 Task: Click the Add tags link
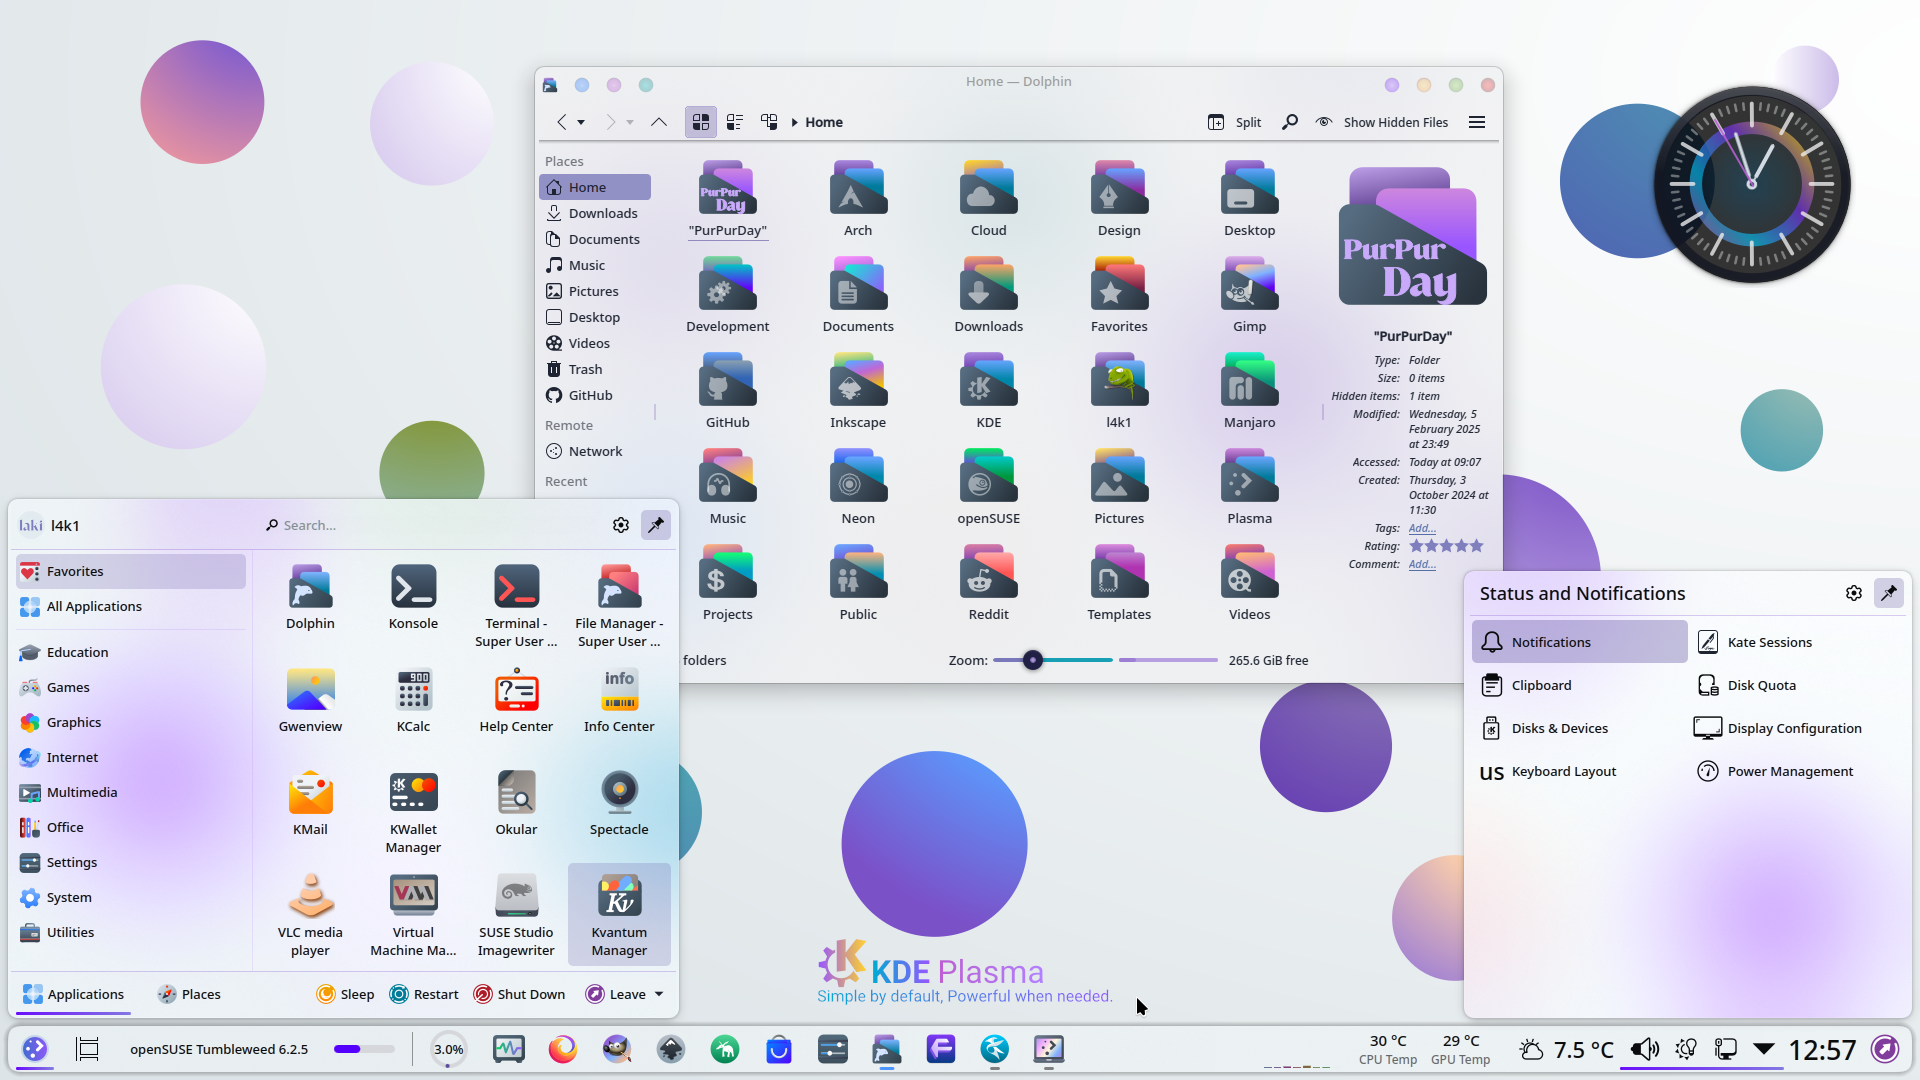tap(1422, 528)
